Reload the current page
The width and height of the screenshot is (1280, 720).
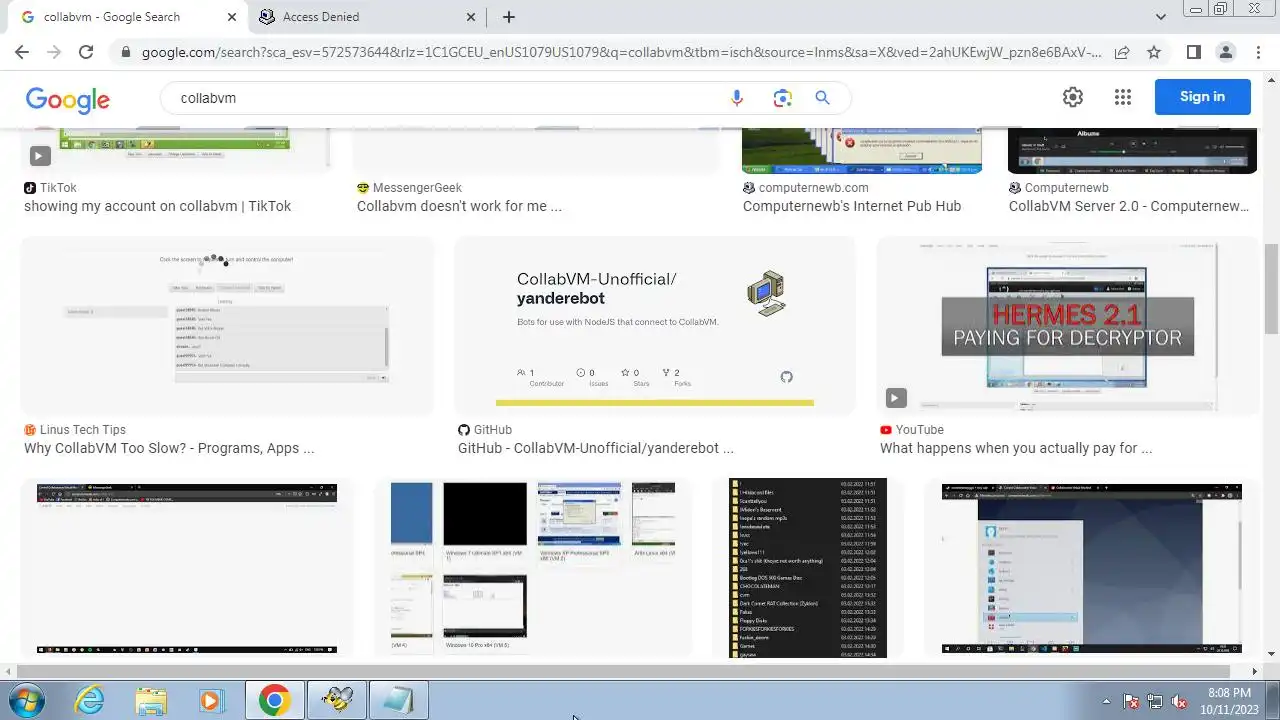tap(86, 52)
